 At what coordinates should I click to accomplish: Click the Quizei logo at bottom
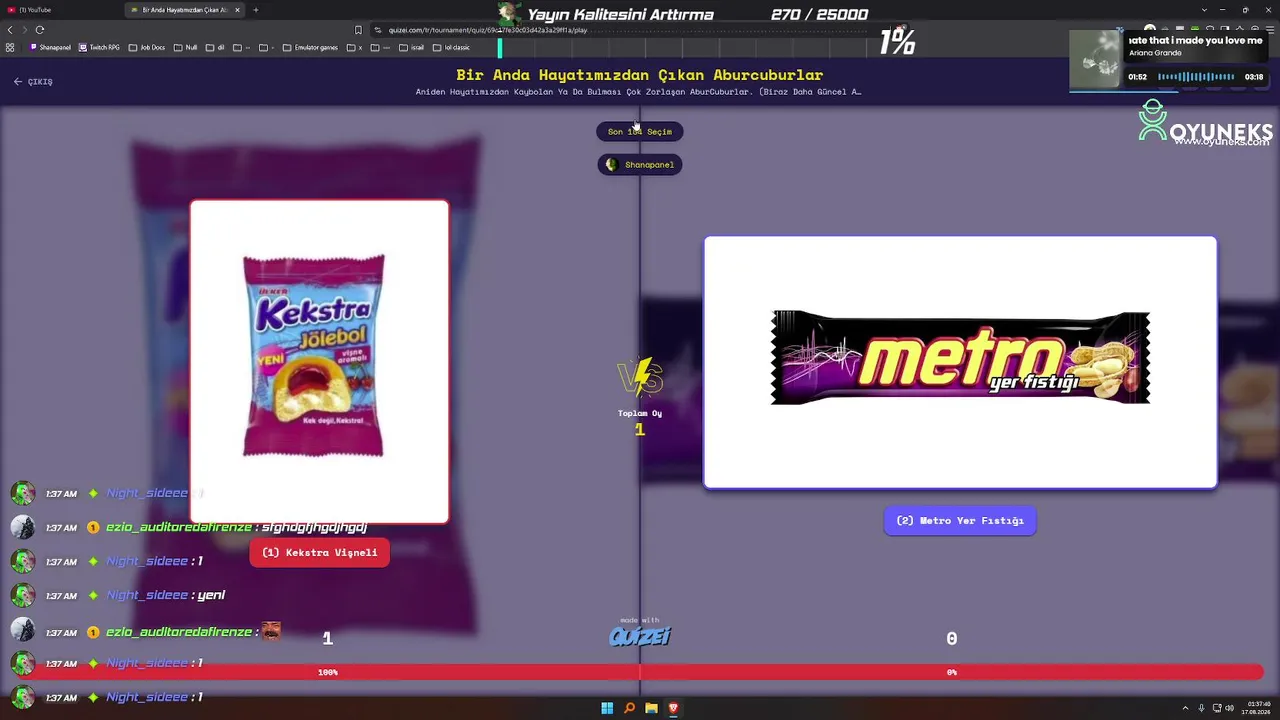tap(640, 636)
